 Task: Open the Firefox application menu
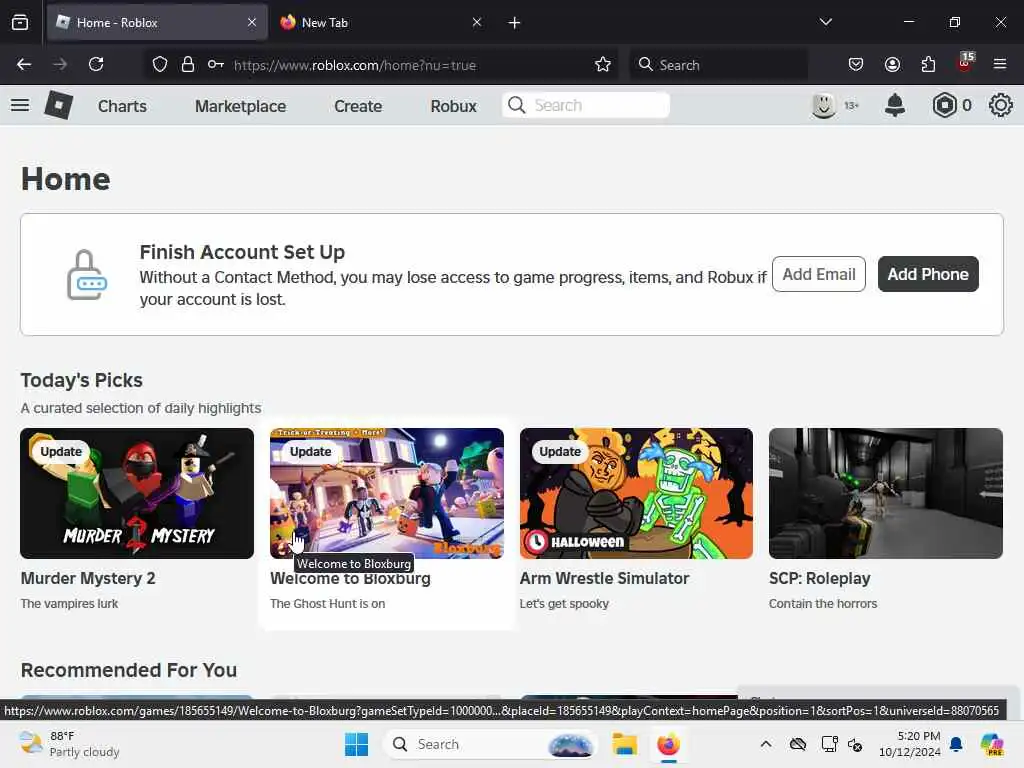tap(1000, 64)
